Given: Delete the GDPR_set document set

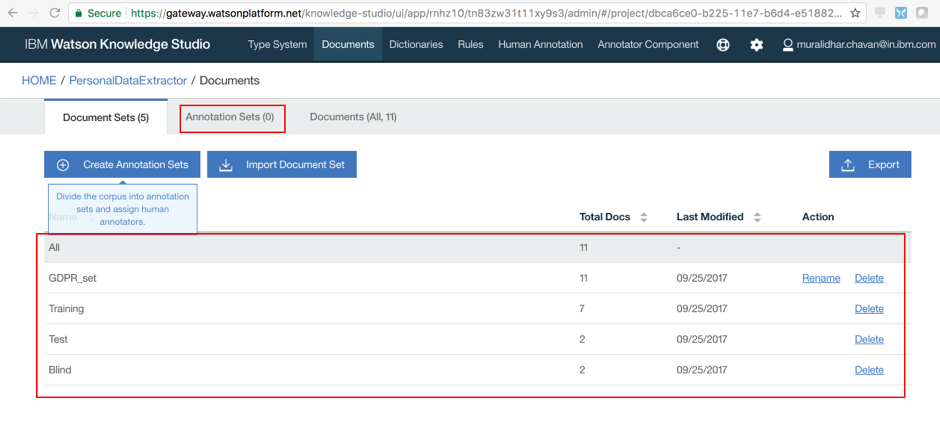Looking at the screenshot, I should tap(869, 278).
